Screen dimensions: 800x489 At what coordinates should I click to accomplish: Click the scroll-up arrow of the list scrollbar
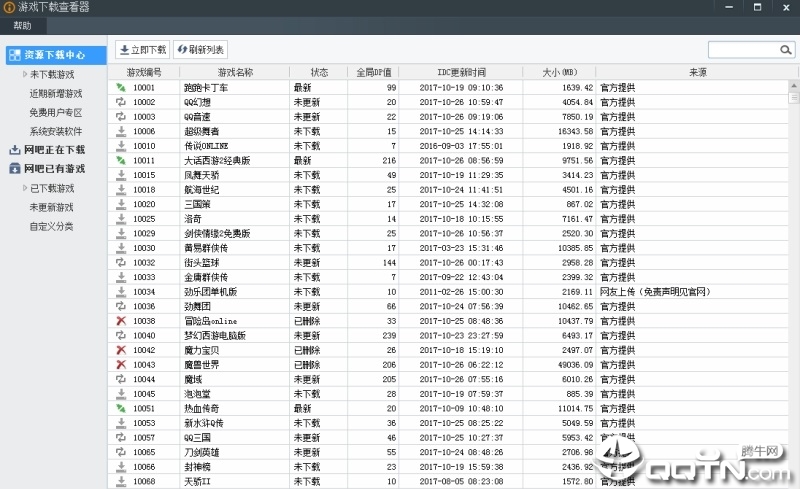[794, 85]
